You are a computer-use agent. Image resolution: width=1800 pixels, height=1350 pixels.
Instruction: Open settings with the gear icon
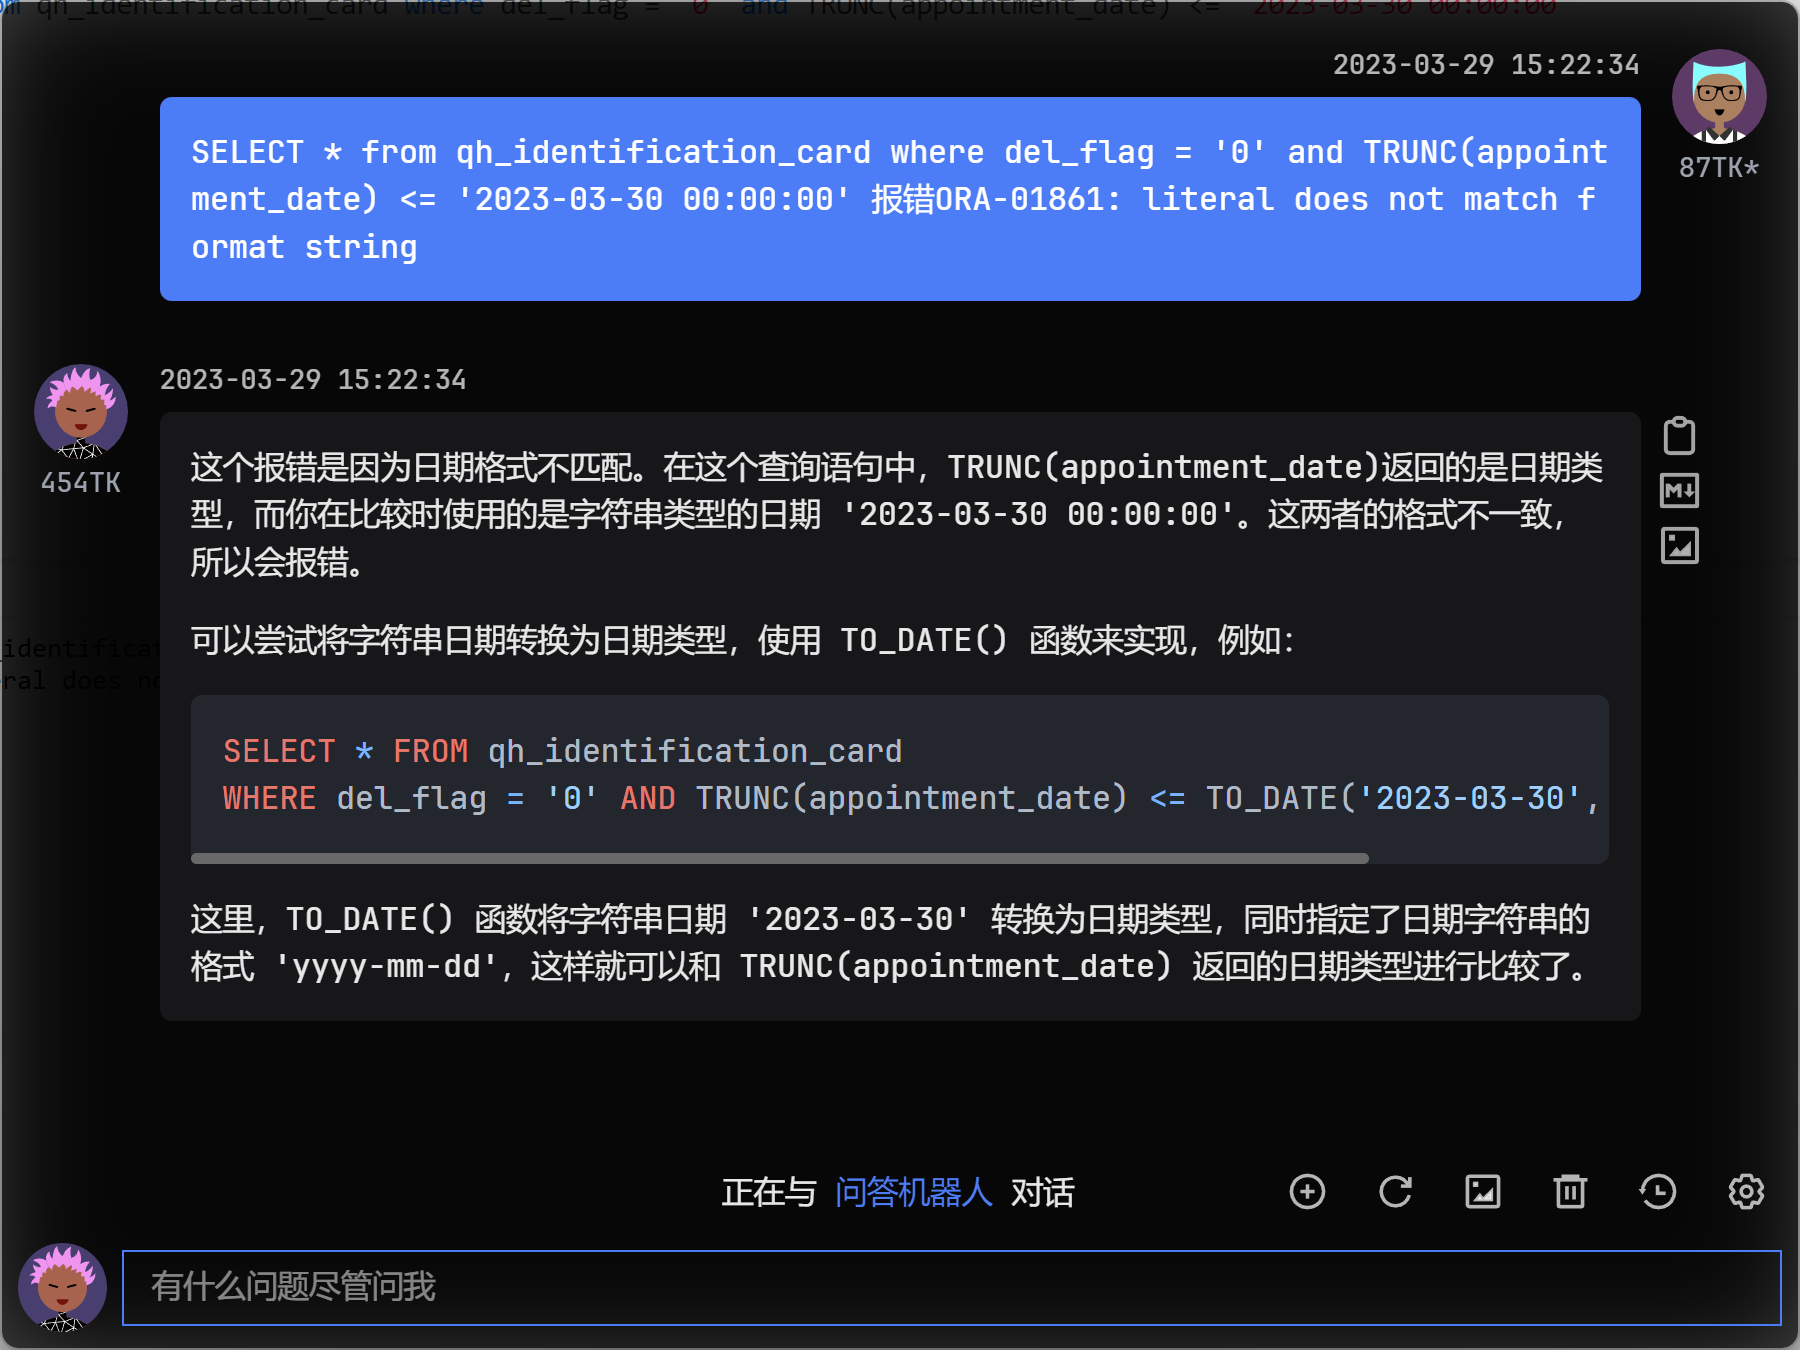pos(1745,1192)
